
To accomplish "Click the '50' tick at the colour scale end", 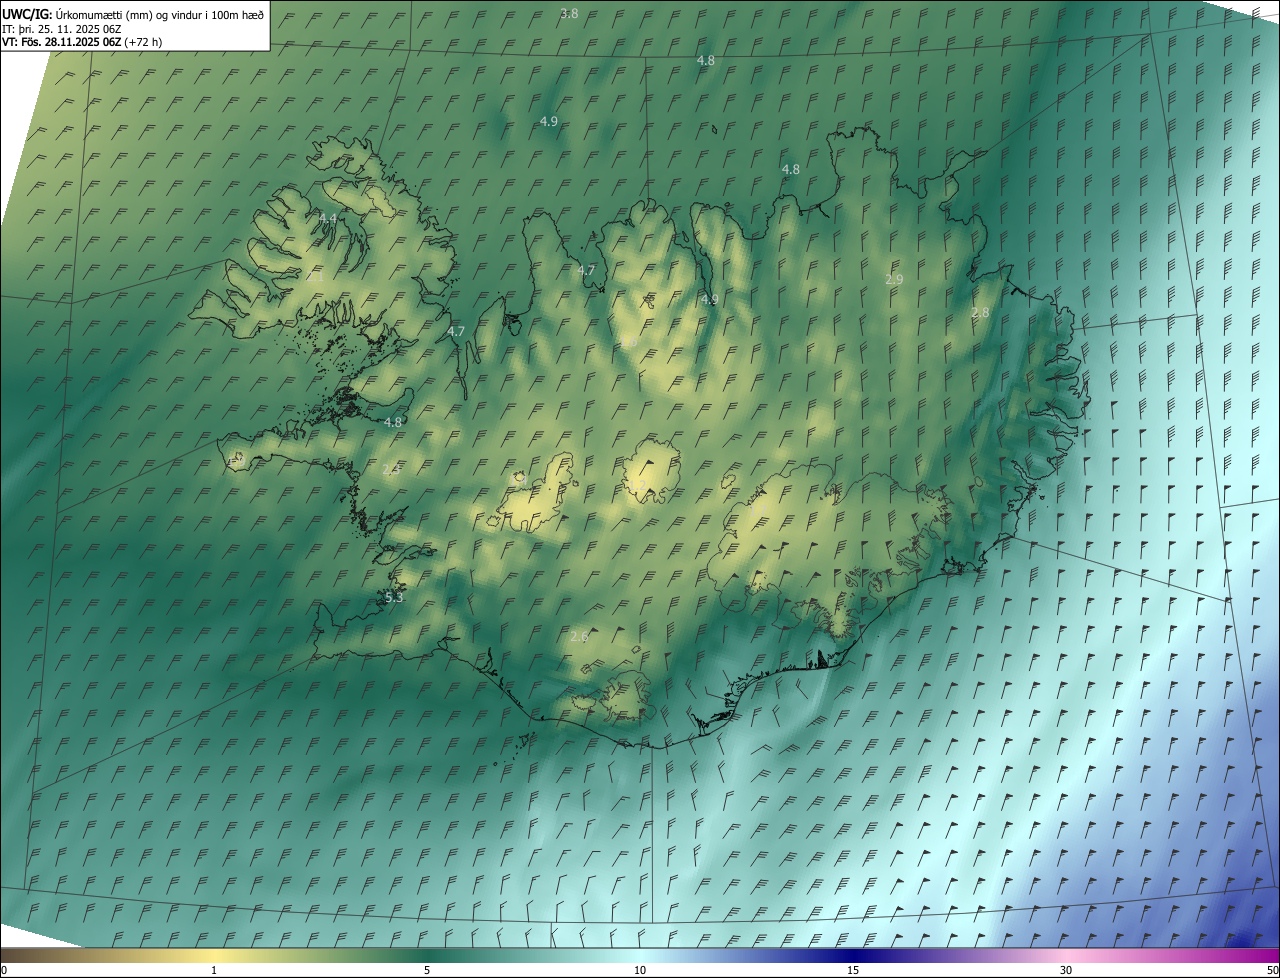I will coord(1272,970).
